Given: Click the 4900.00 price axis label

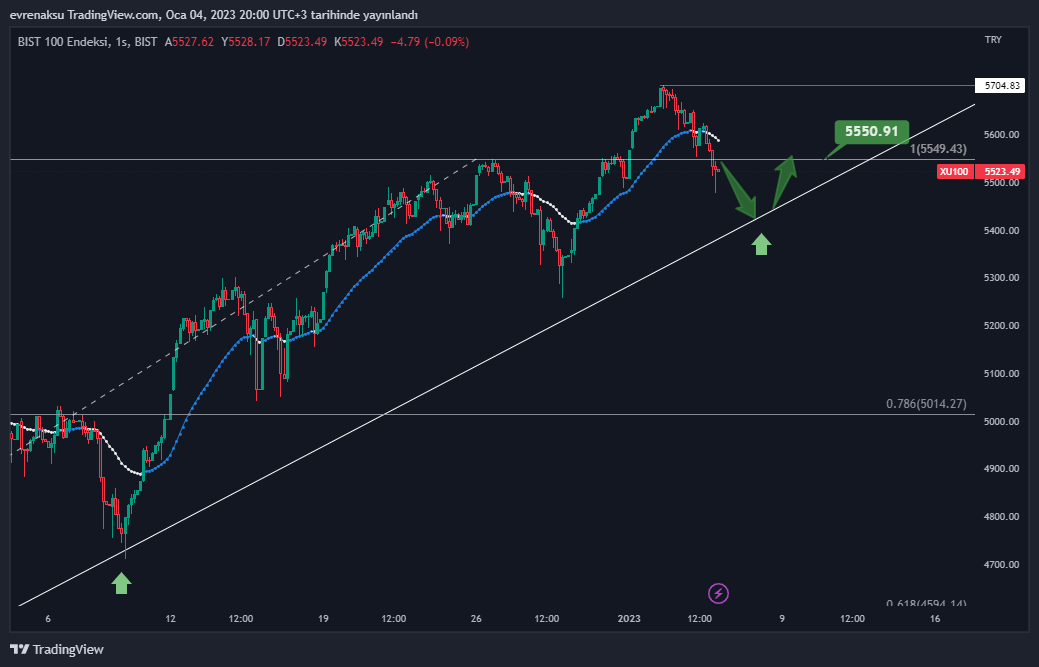Looking at the screenshot, I should point(1001,468).
